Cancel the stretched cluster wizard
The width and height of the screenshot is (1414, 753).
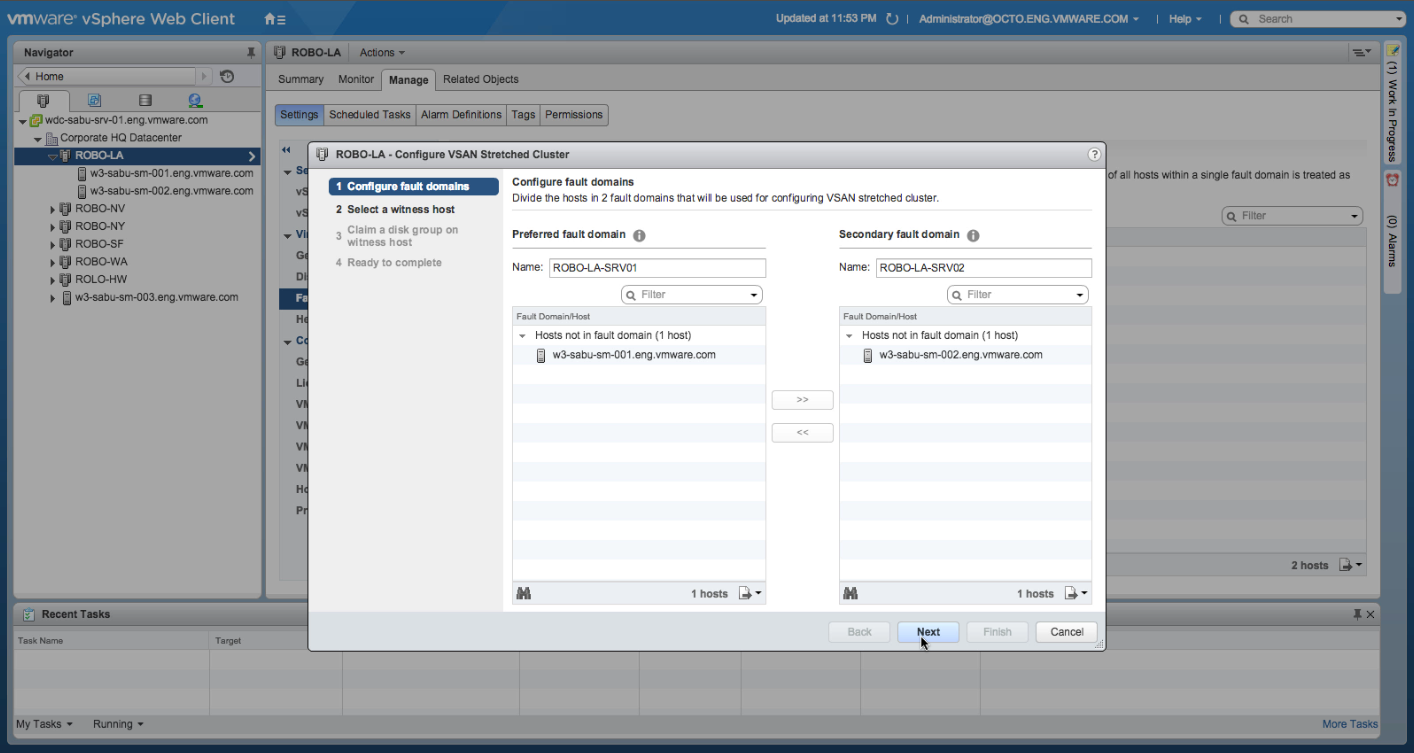coord(1066,632)
